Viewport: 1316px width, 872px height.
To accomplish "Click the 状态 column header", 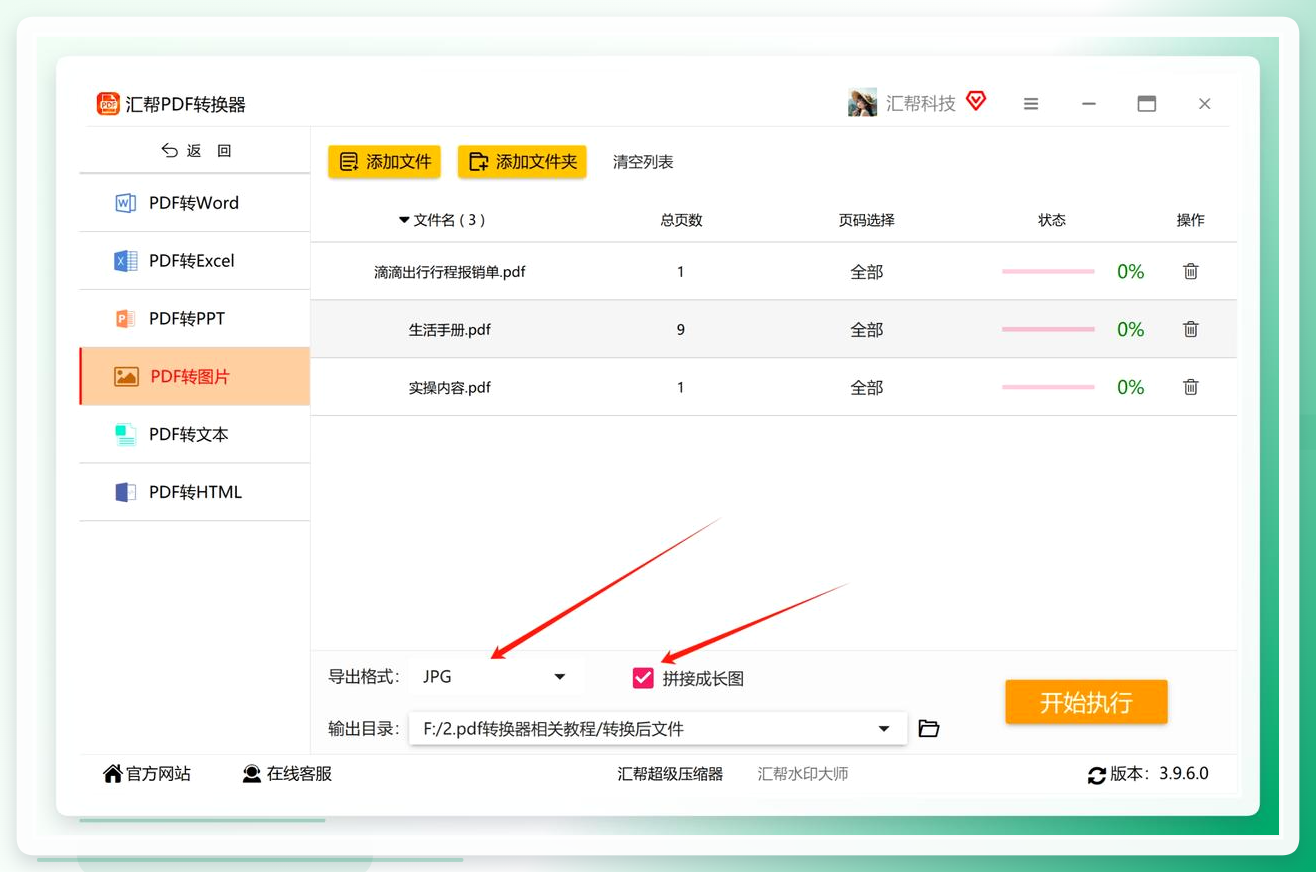I will (1052, 220).
